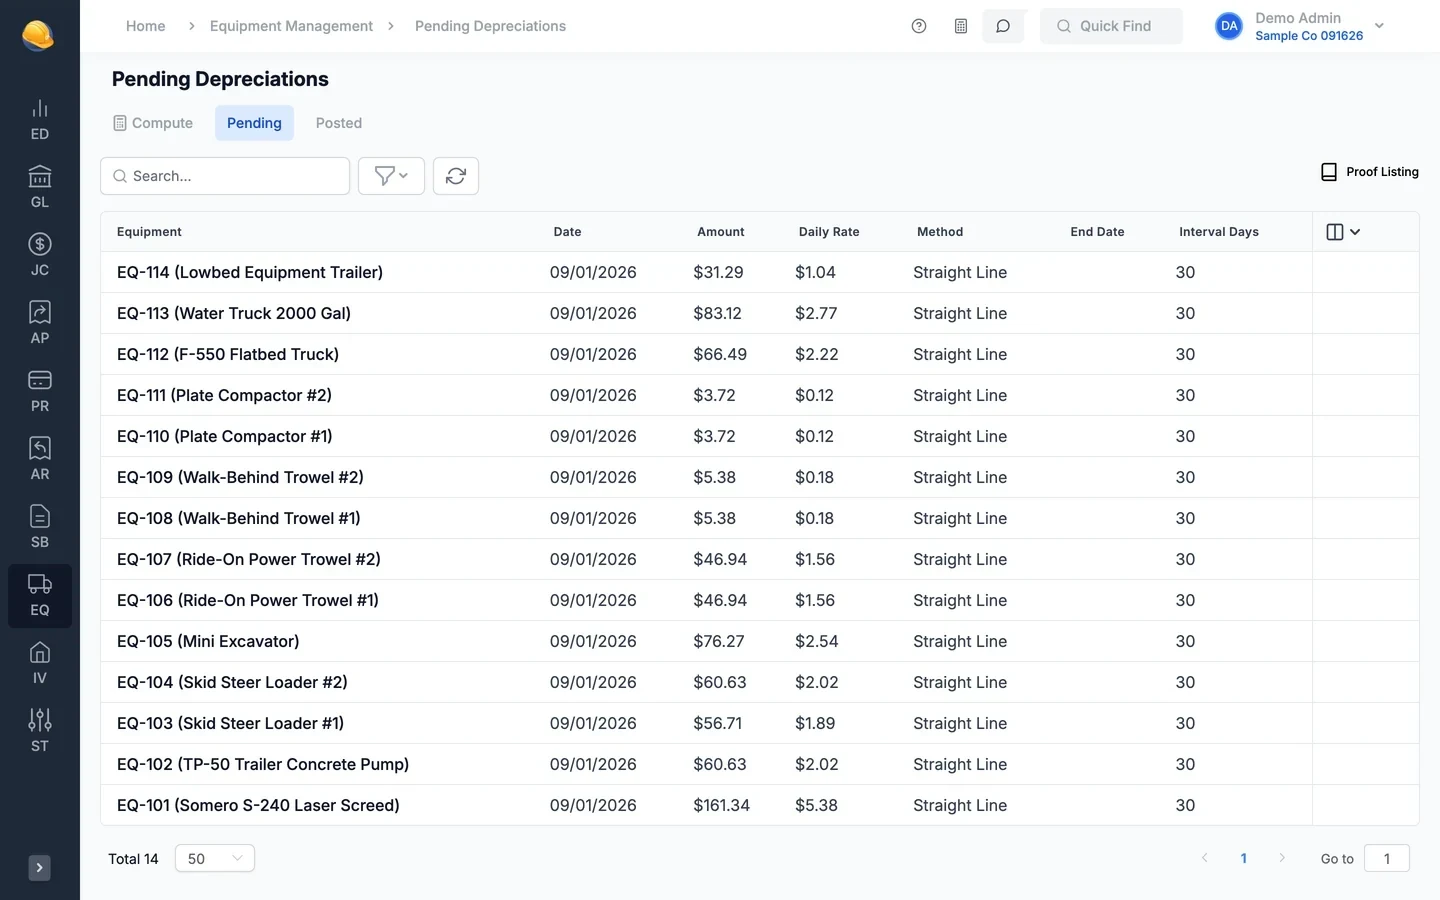Switch to the Posted tab
Image resolution: width=1440 pixels, height=900 pixels.
coord(339,123)
